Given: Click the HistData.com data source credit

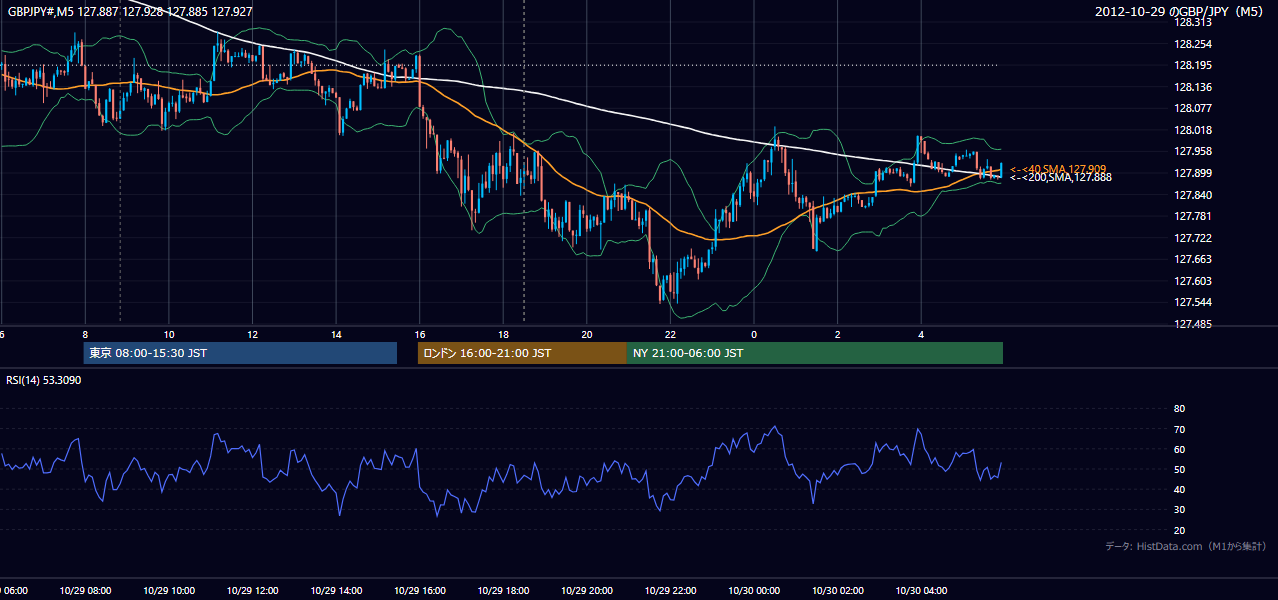Looking at the screenshot, I should tap(1185, 546).
